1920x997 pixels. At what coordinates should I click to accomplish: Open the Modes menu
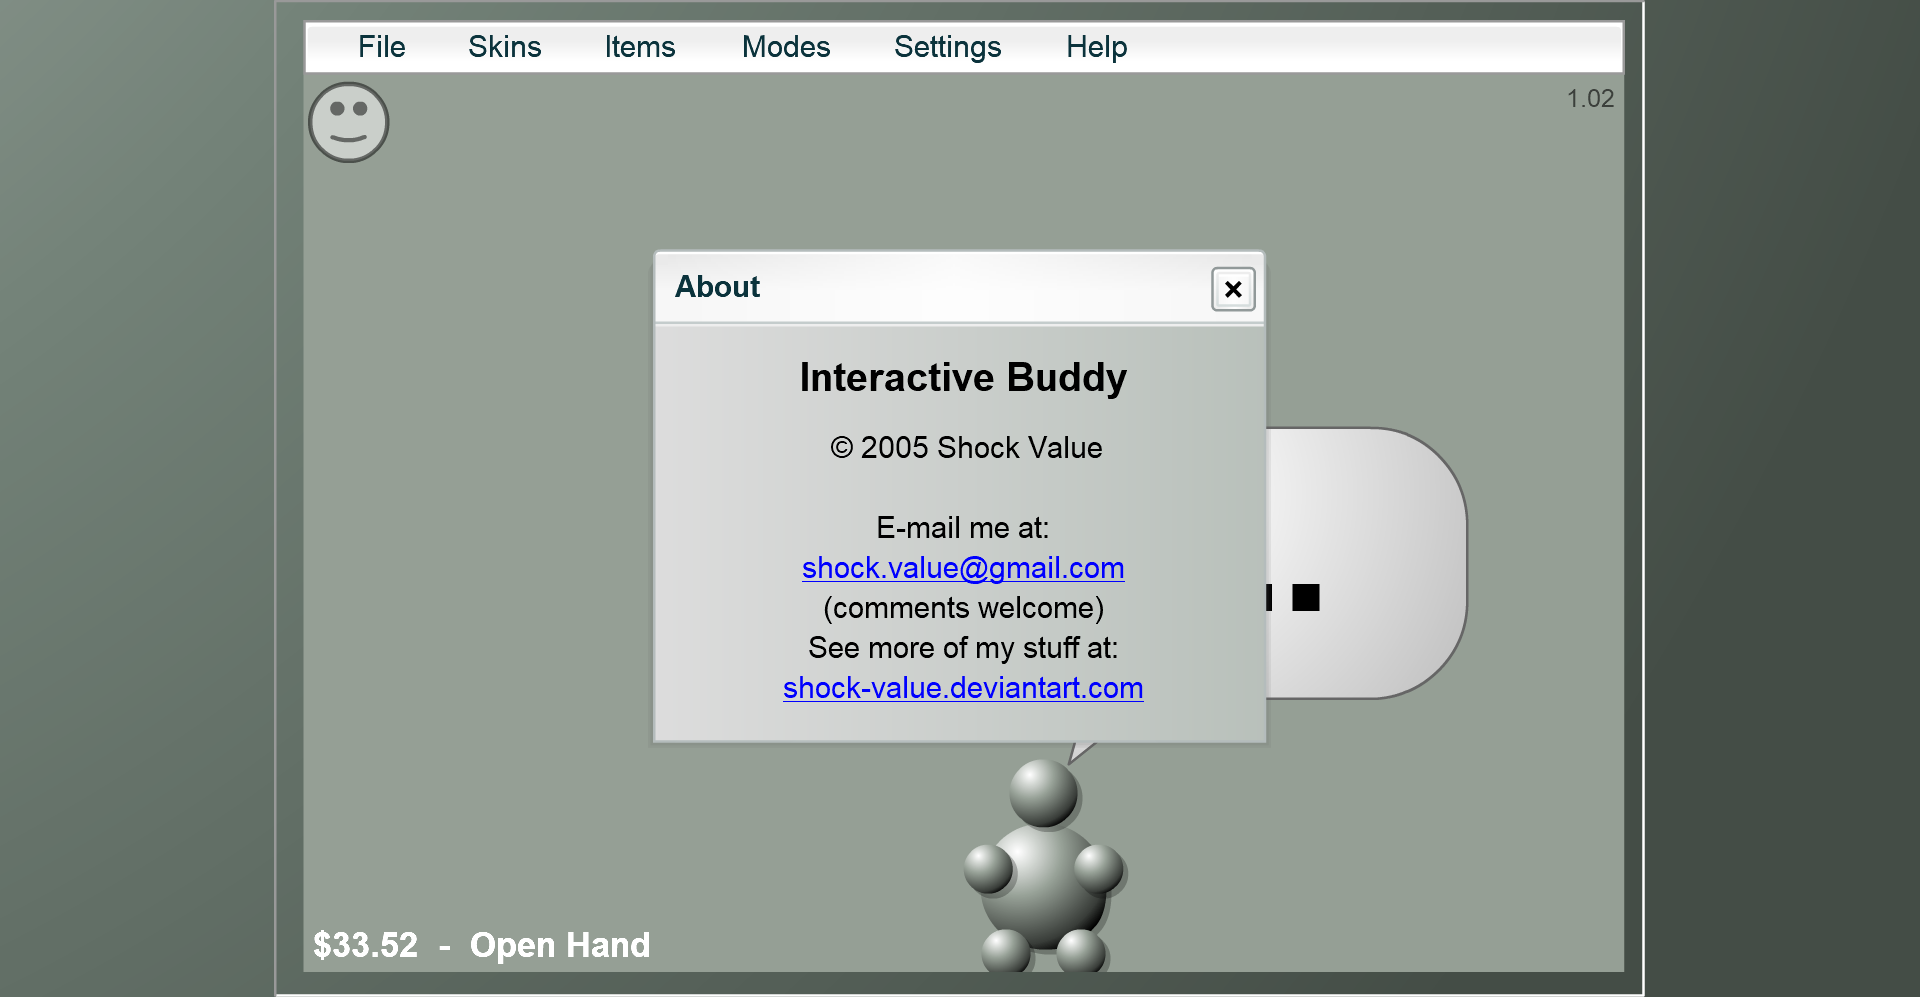pyautogui.click(x=786, y=46)
